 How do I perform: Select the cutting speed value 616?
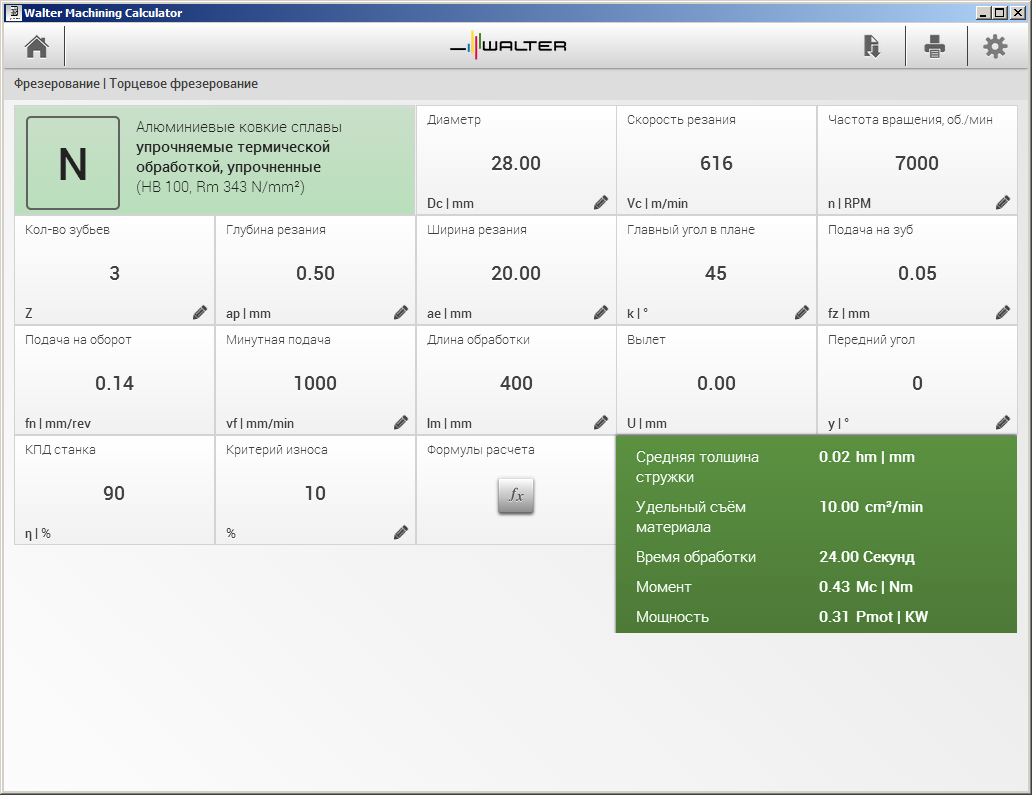tap(716, 163)
